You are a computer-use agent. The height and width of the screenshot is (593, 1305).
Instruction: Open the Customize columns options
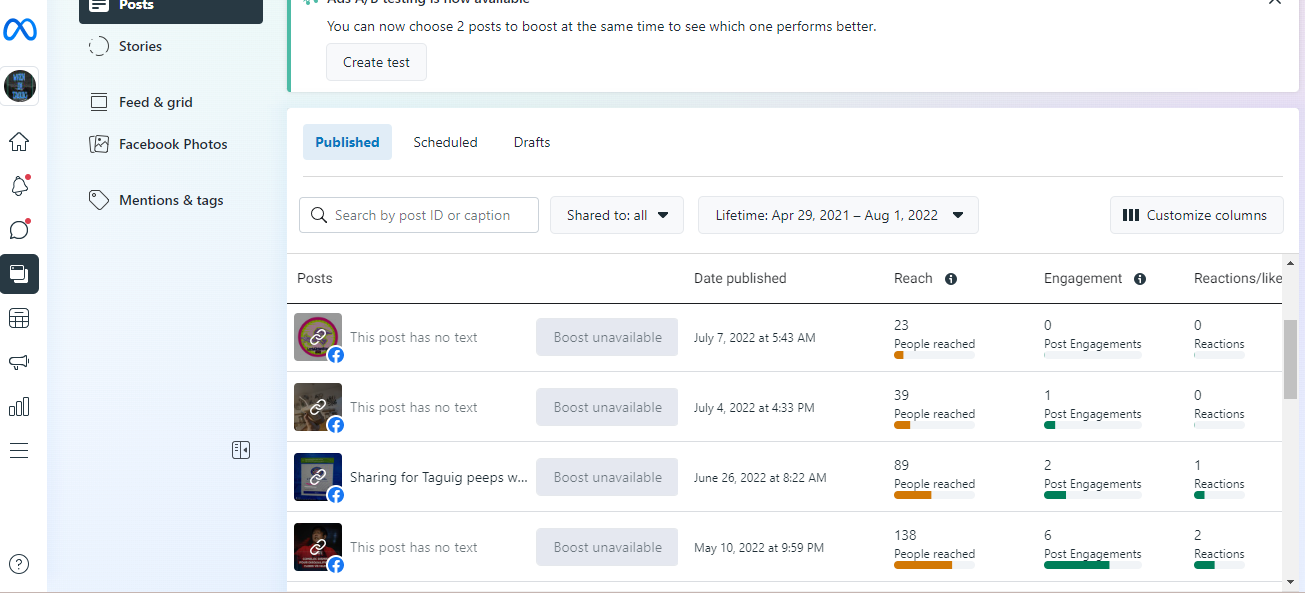point(1196,215)
